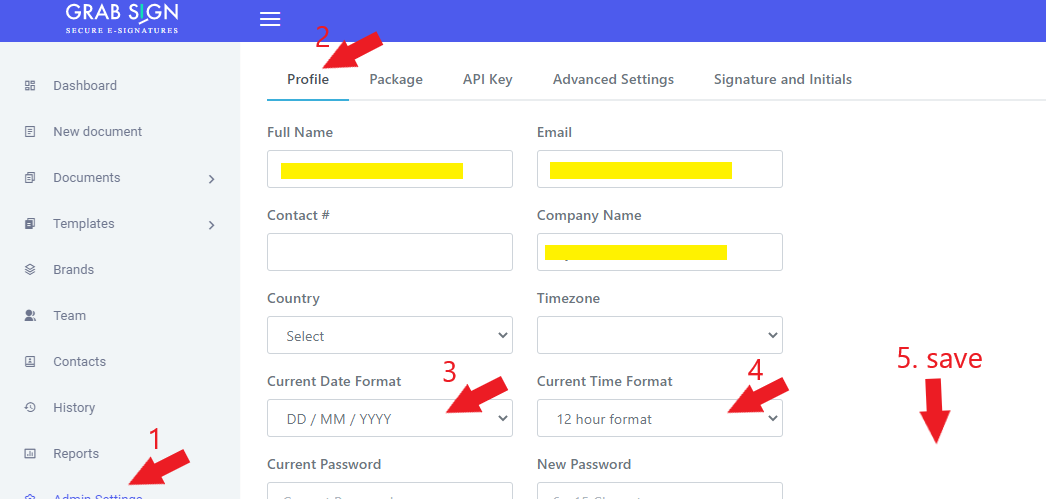Click the hamburger menu icon
Viewport: 1046px width, 499px height.
click(270, 20)
